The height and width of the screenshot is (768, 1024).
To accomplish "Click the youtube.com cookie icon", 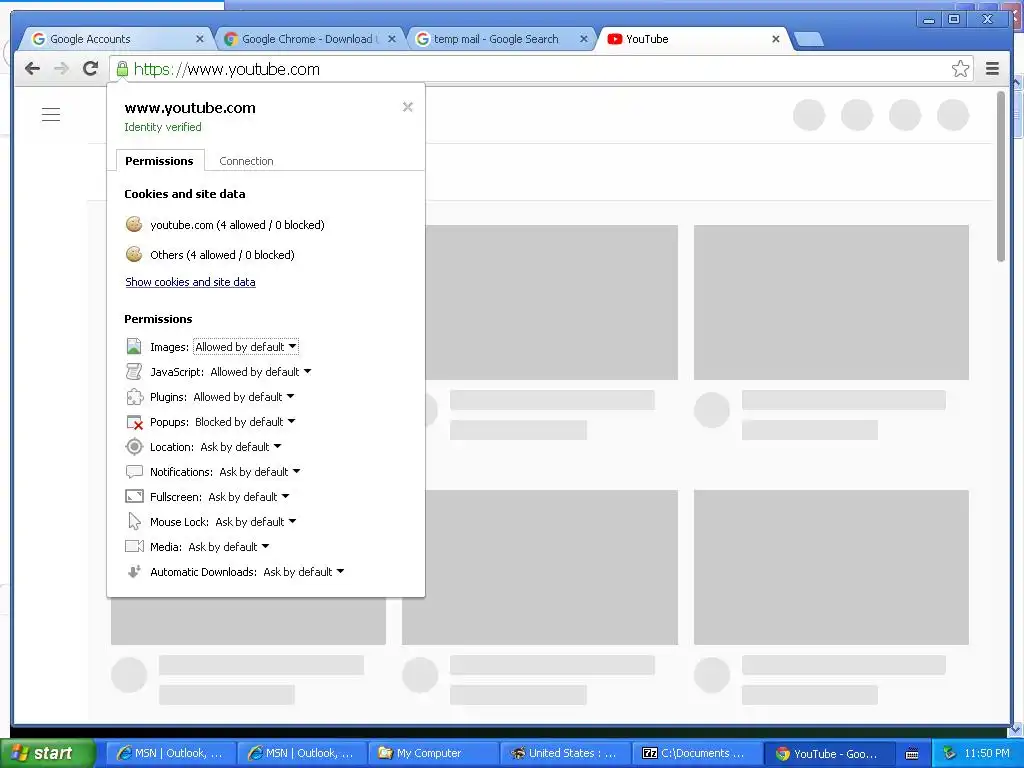I will pos(134,225).
